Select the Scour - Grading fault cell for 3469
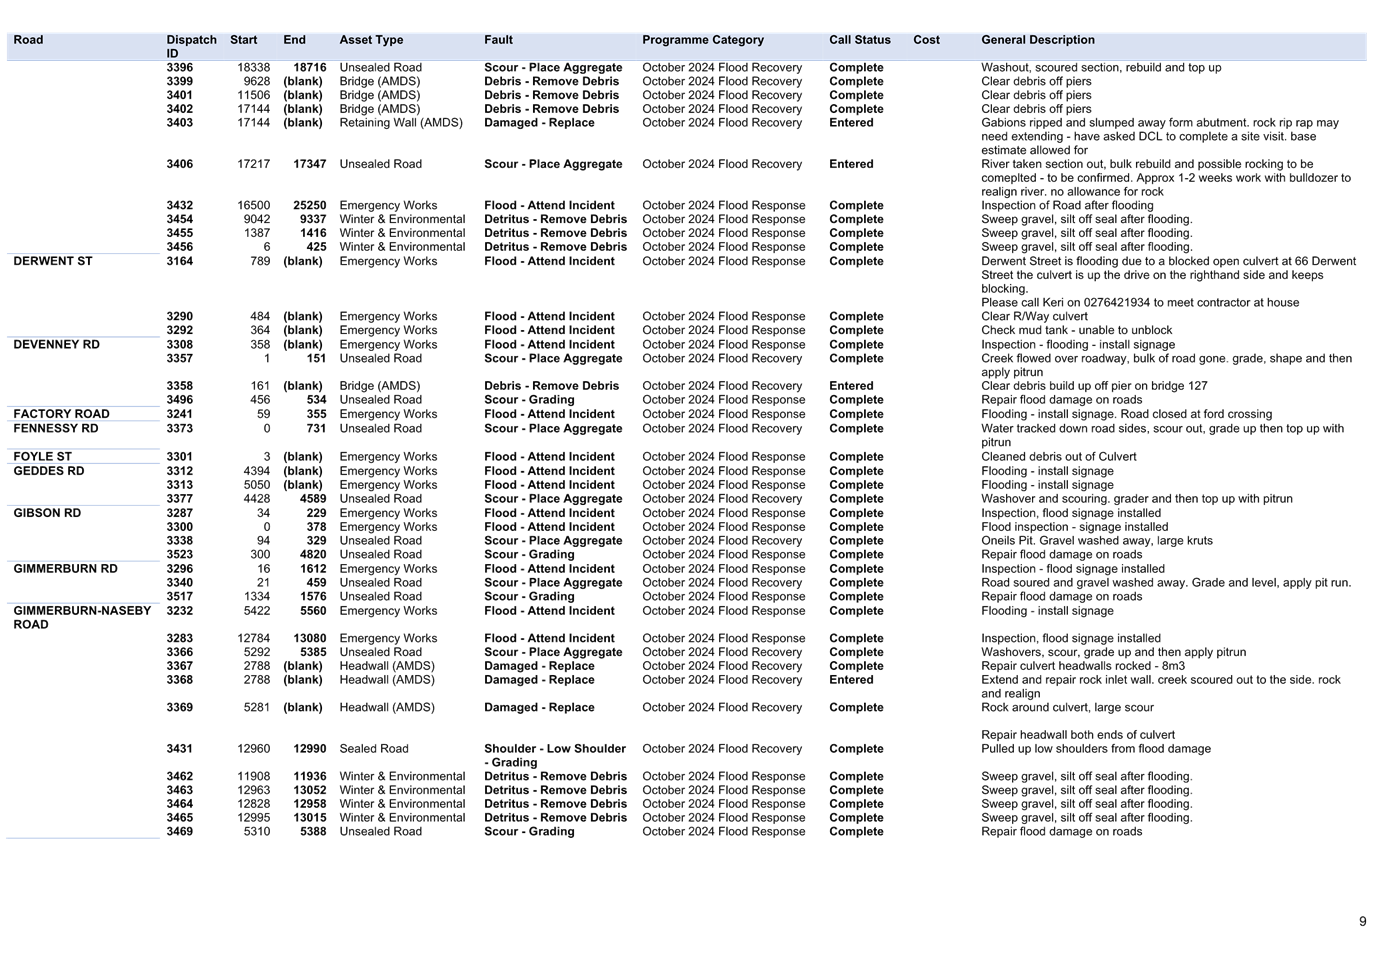 pyautogui.click(x=529, y=831)
